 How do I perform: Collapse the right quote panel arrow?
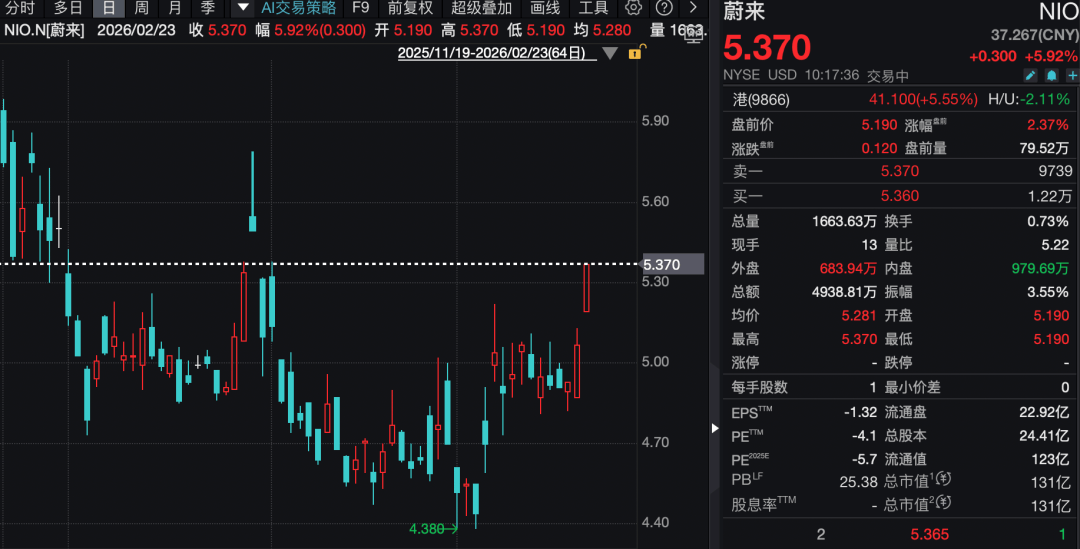[714, 428]
